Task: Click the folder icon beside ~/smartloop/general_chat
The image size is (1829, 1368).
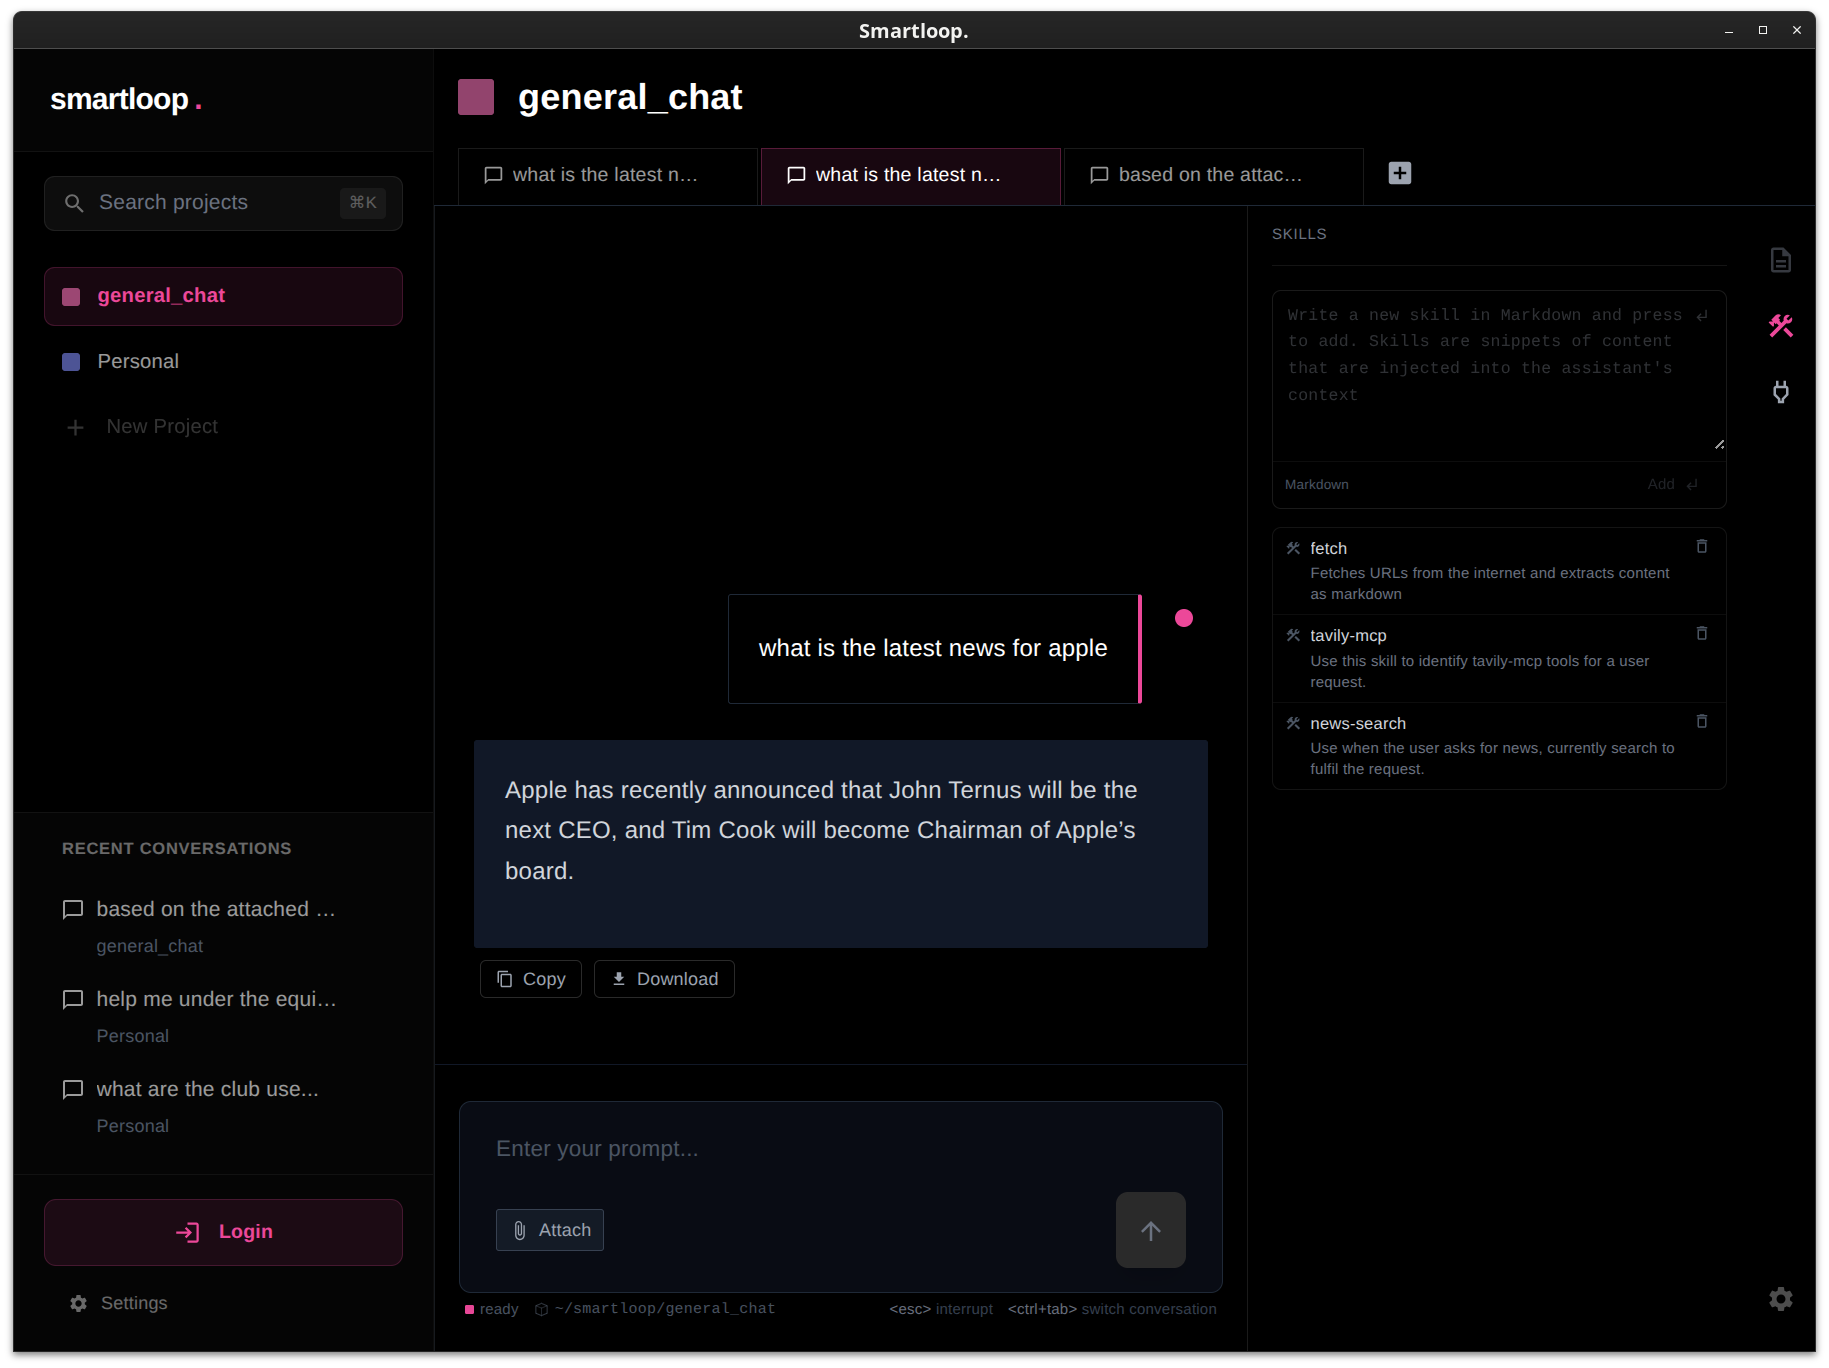Action: pos(541,1309)
